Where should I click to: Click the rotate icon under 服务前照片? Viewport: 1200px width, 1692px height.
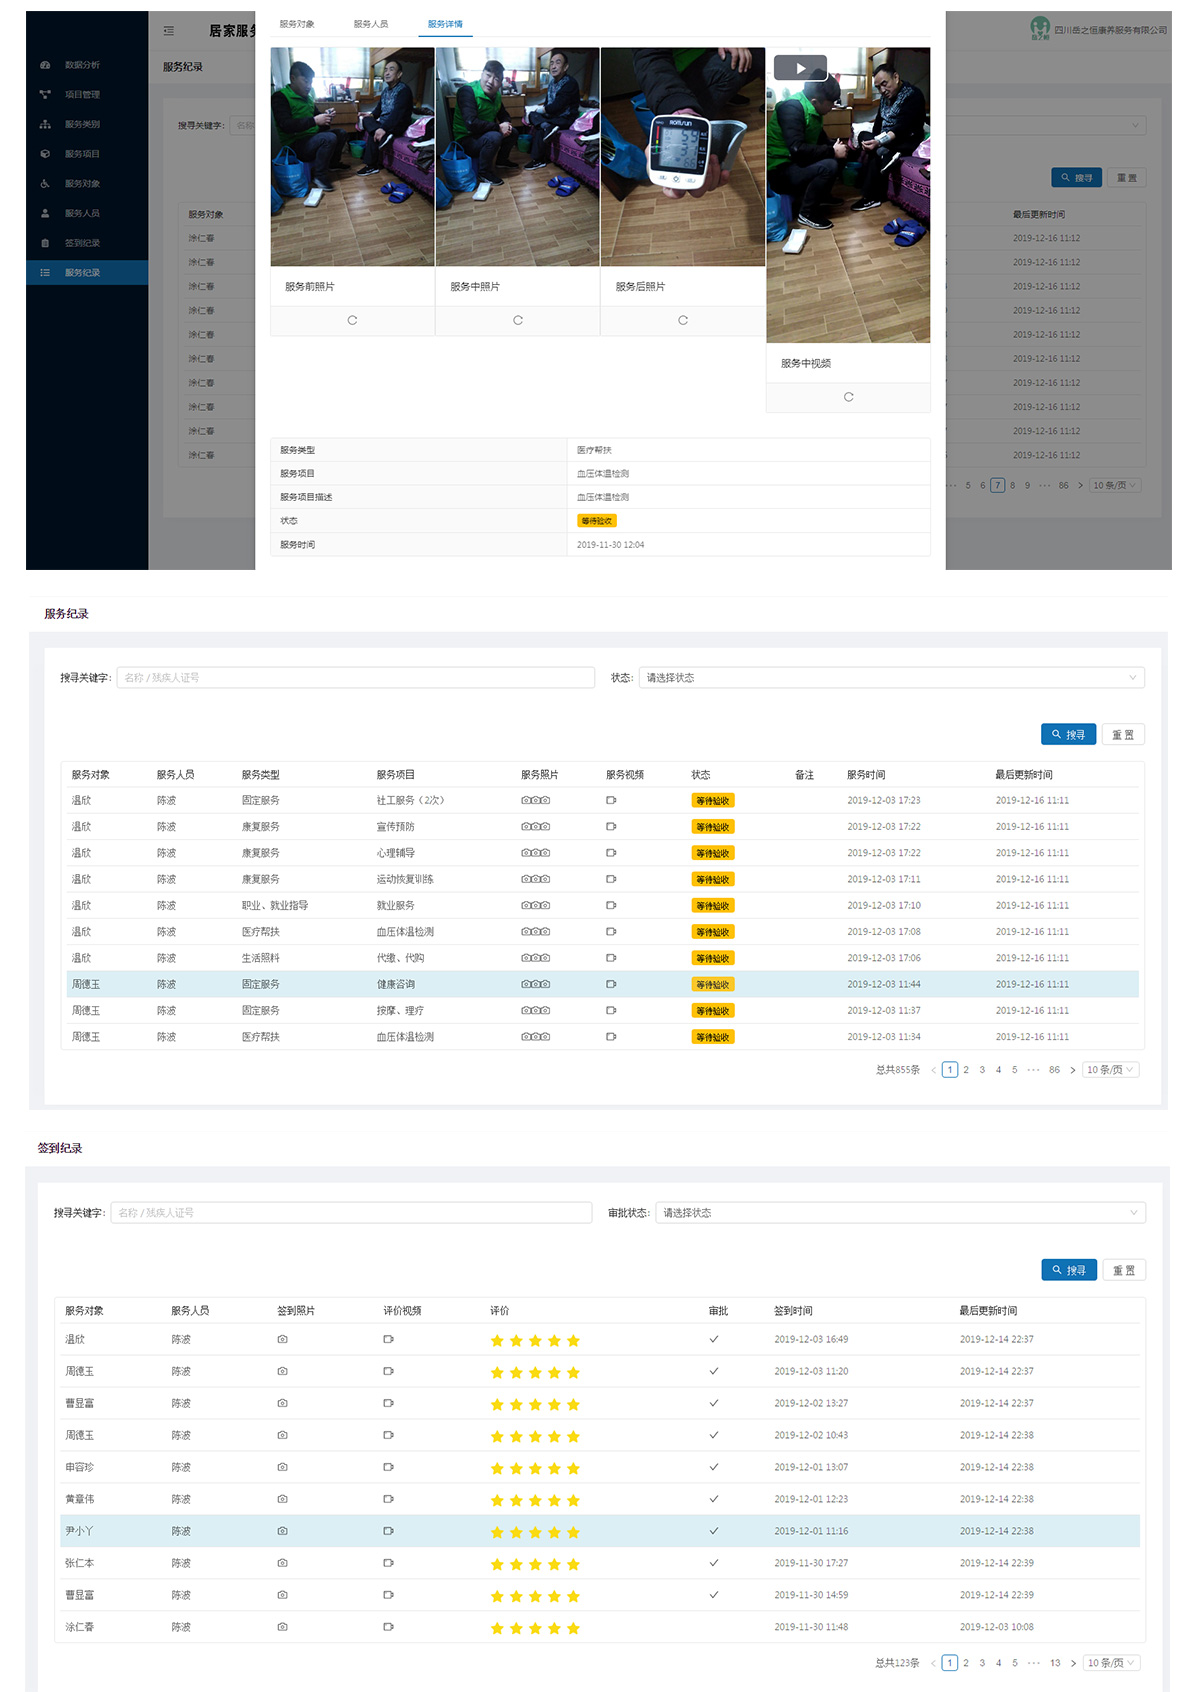(352, 321)
